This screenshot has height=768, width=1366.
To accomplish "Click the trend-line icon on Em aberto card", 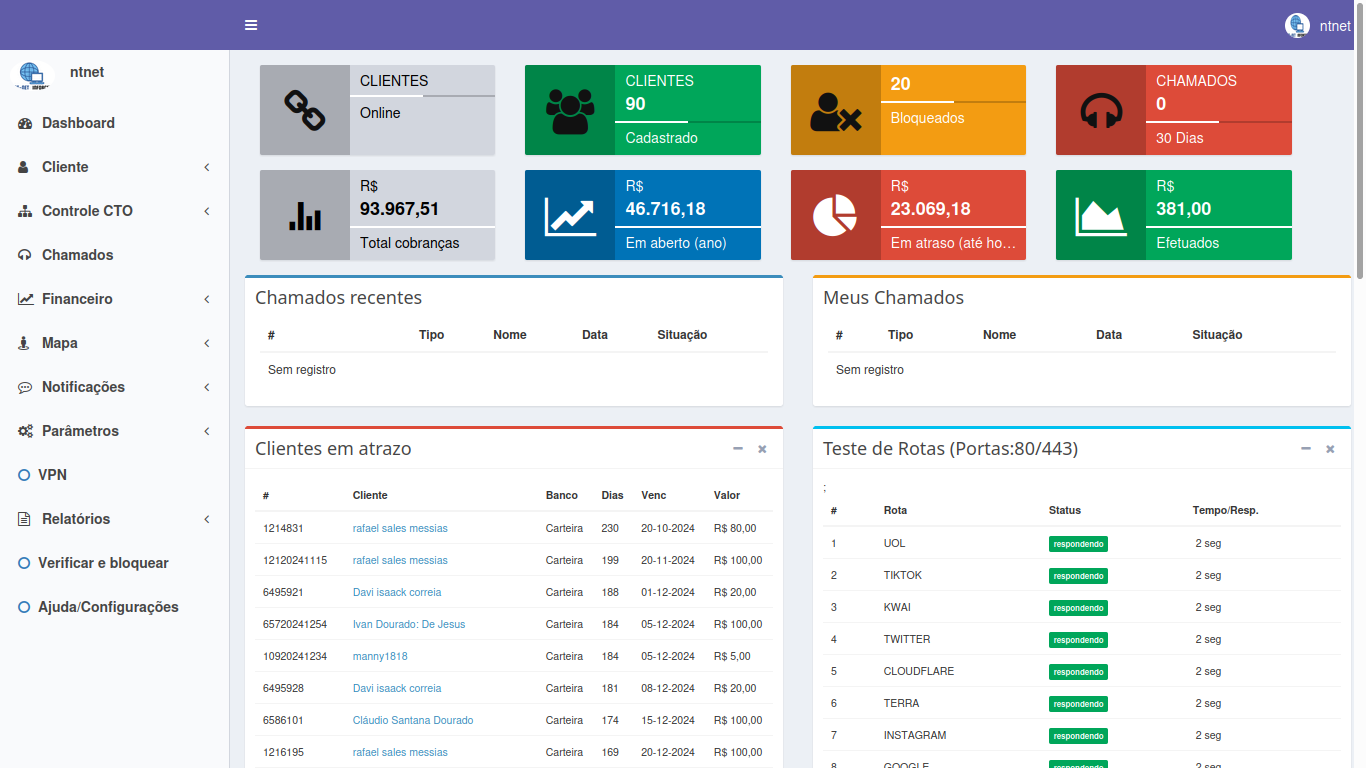I will point(570,216).
